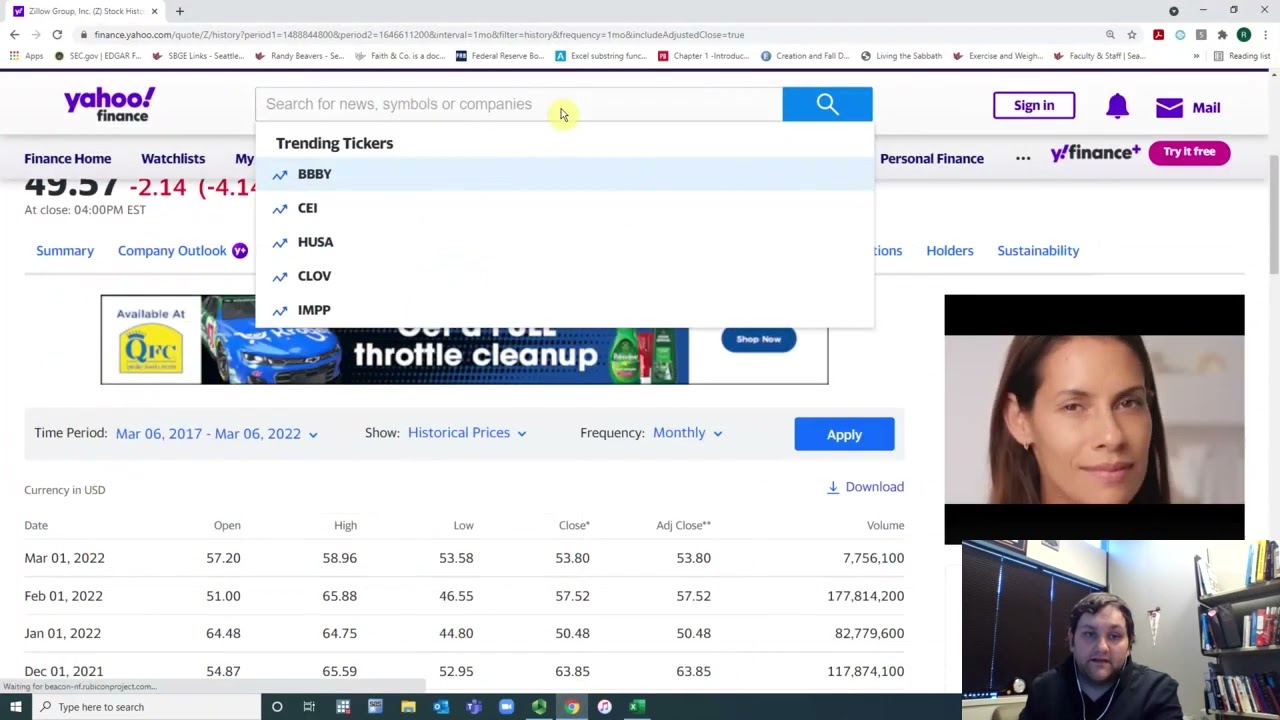Click the Try it free button
This screenshot has height=720, width=1280.
click(1189, 152)
